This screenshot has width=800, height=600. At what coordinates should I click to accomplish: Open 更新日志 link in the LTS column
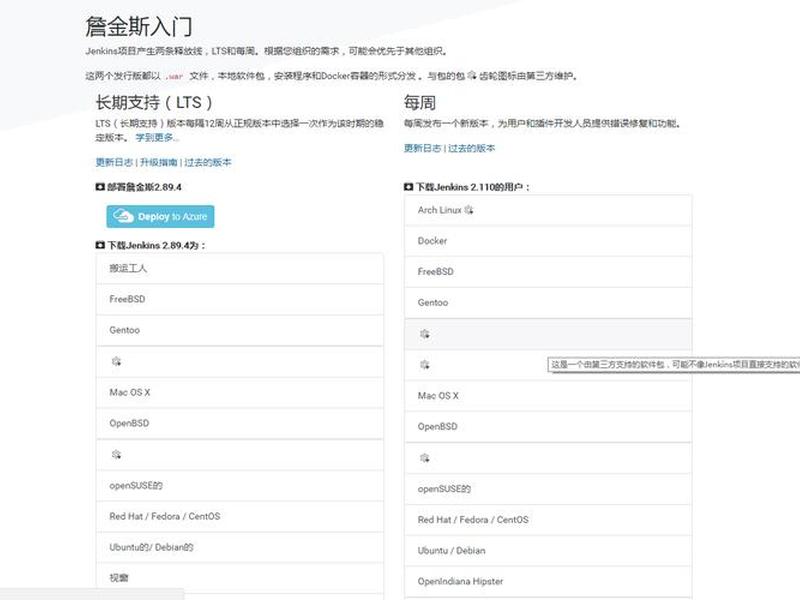[114, 162]
